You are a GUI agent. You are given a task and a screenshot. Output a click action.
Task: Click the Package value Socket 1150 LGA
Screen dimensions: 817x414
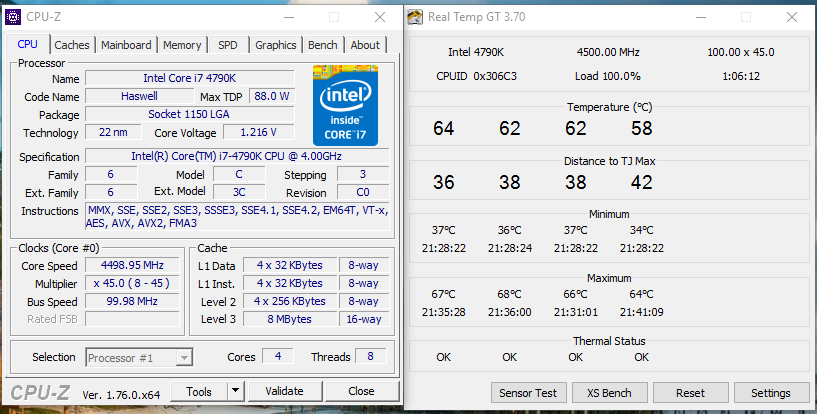[x=190, y=114]
